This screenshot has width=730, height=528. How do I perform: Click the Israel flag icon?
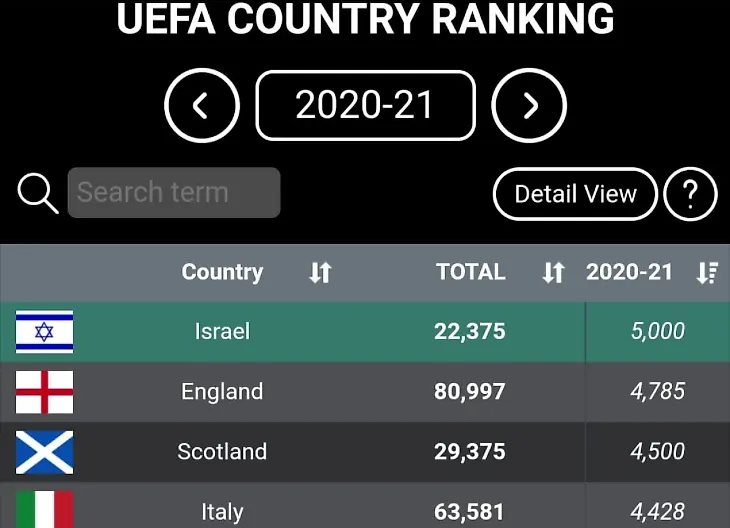tap(44, 332)
